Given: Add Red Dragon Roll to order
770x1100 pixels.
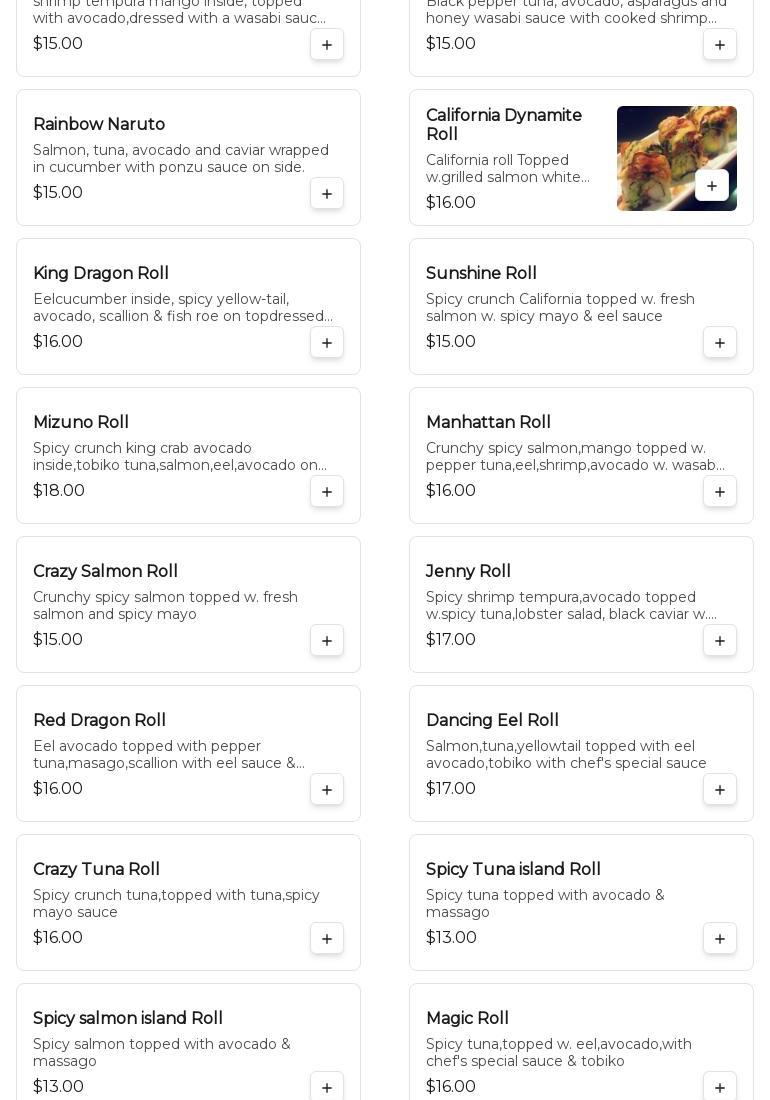Looking at the screenshot, I should (327, 790).
